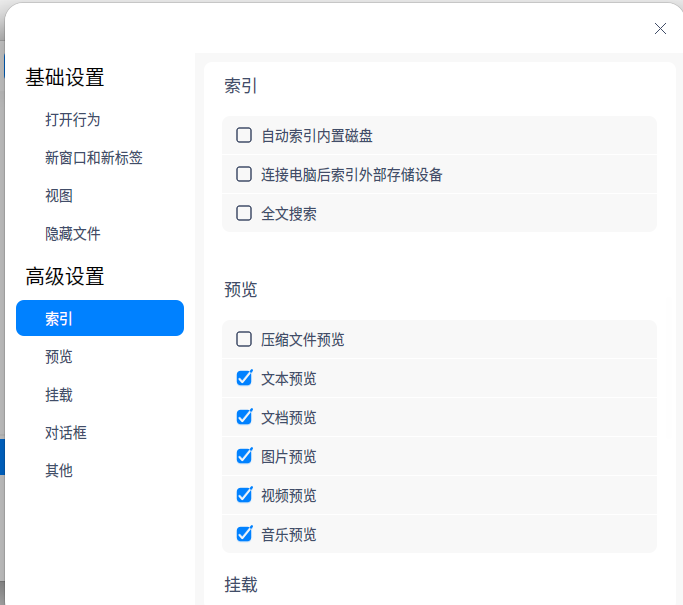Turn off 视频预览 checkbox
This screenshot has height=605, width=683.
point(244,495)
